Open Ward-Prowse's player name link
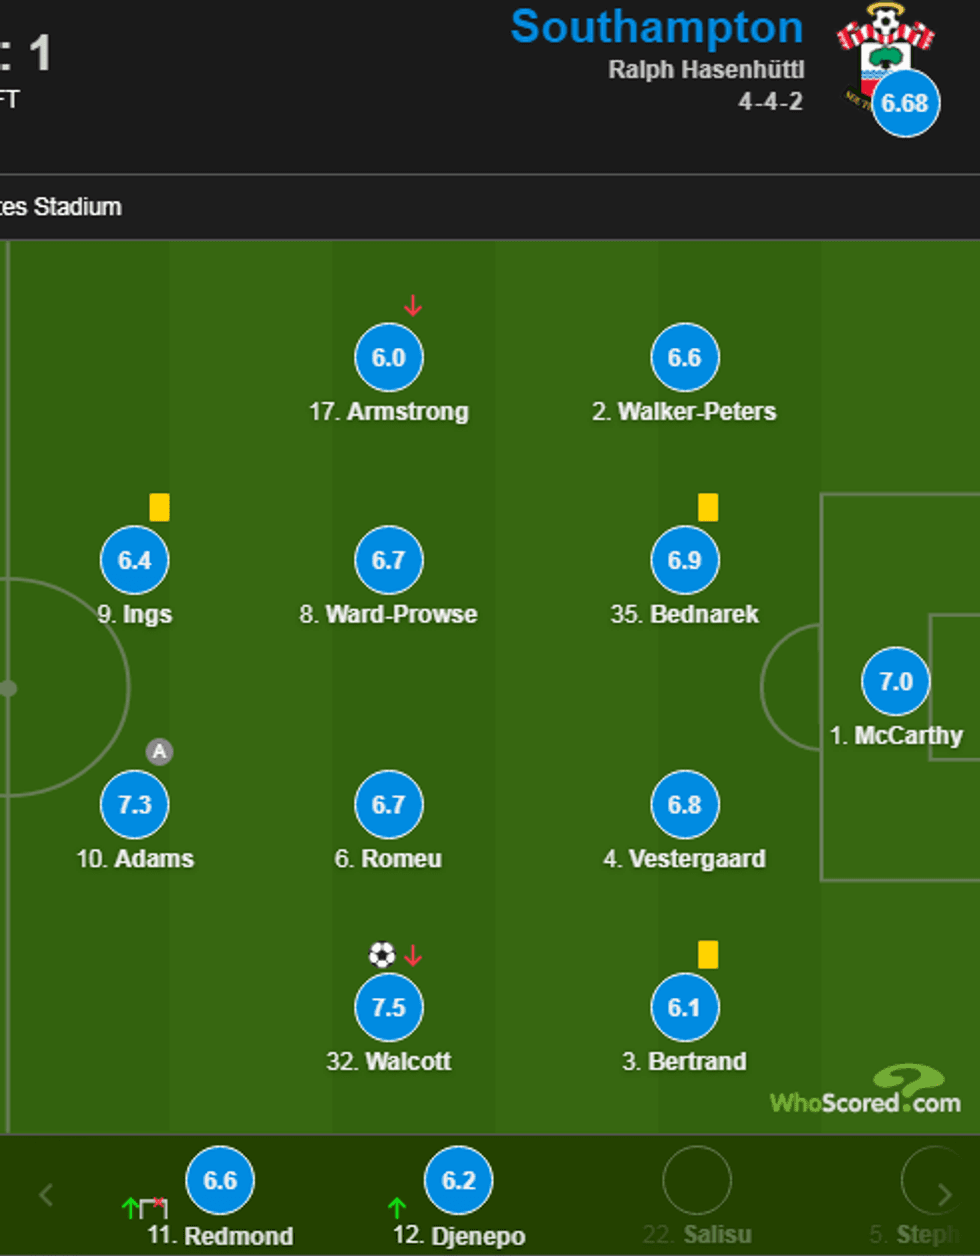Viewport: 980px width, 1256px height. coord(389,614)
